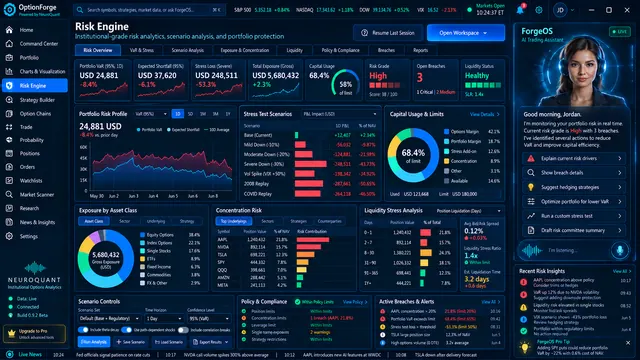640x360 pixels.
Task: Toggle Use path-dependent shocks switch
Action: coord(127,330)
